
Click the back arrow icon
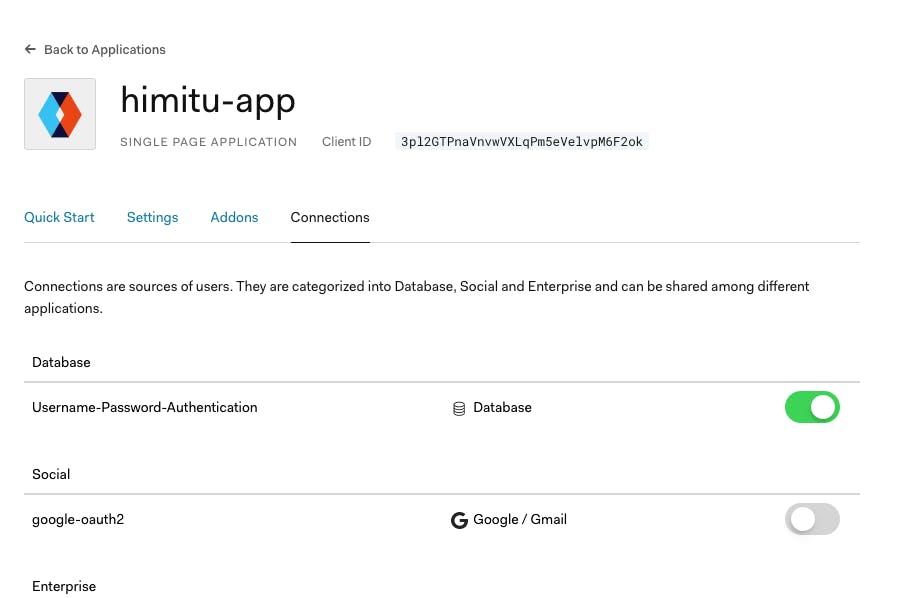coord(30,49)
